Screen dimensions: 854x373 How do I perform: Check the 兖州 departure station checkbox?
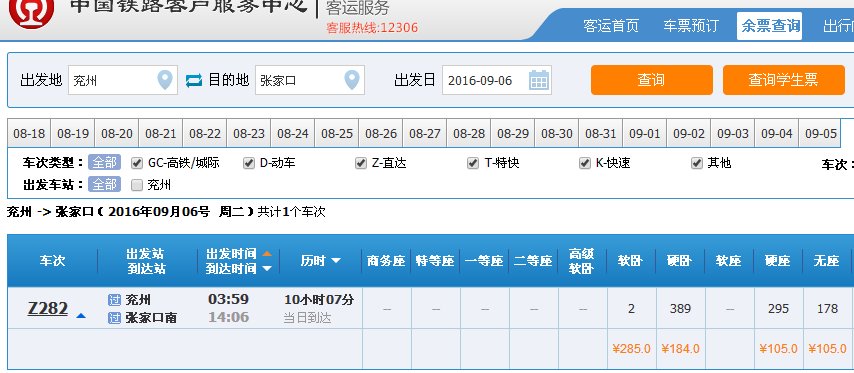pyautogui.click(x=137, y=185)
